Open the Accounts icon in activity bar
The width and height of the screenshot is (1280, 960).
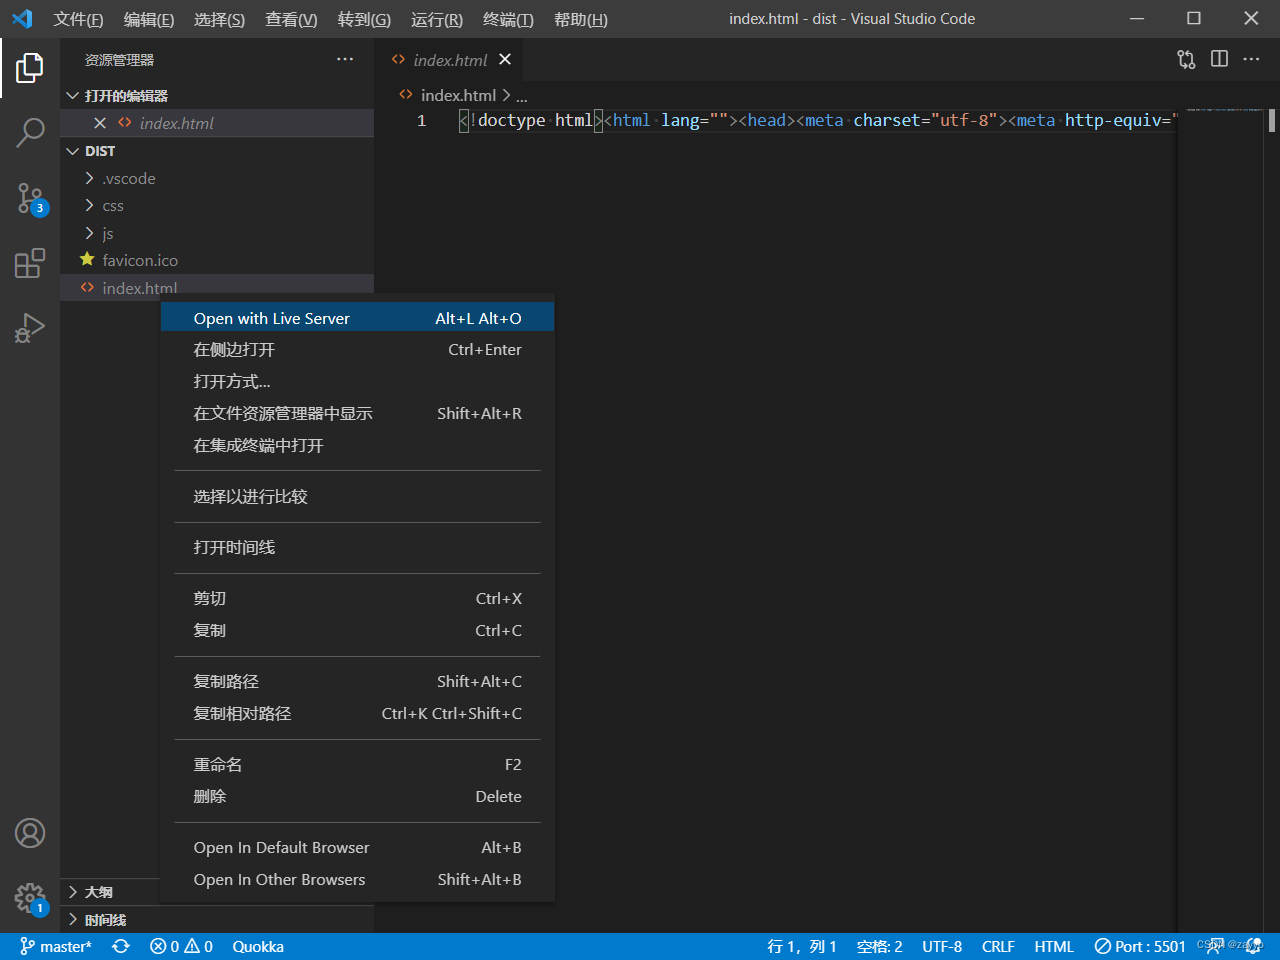(30, 833)
